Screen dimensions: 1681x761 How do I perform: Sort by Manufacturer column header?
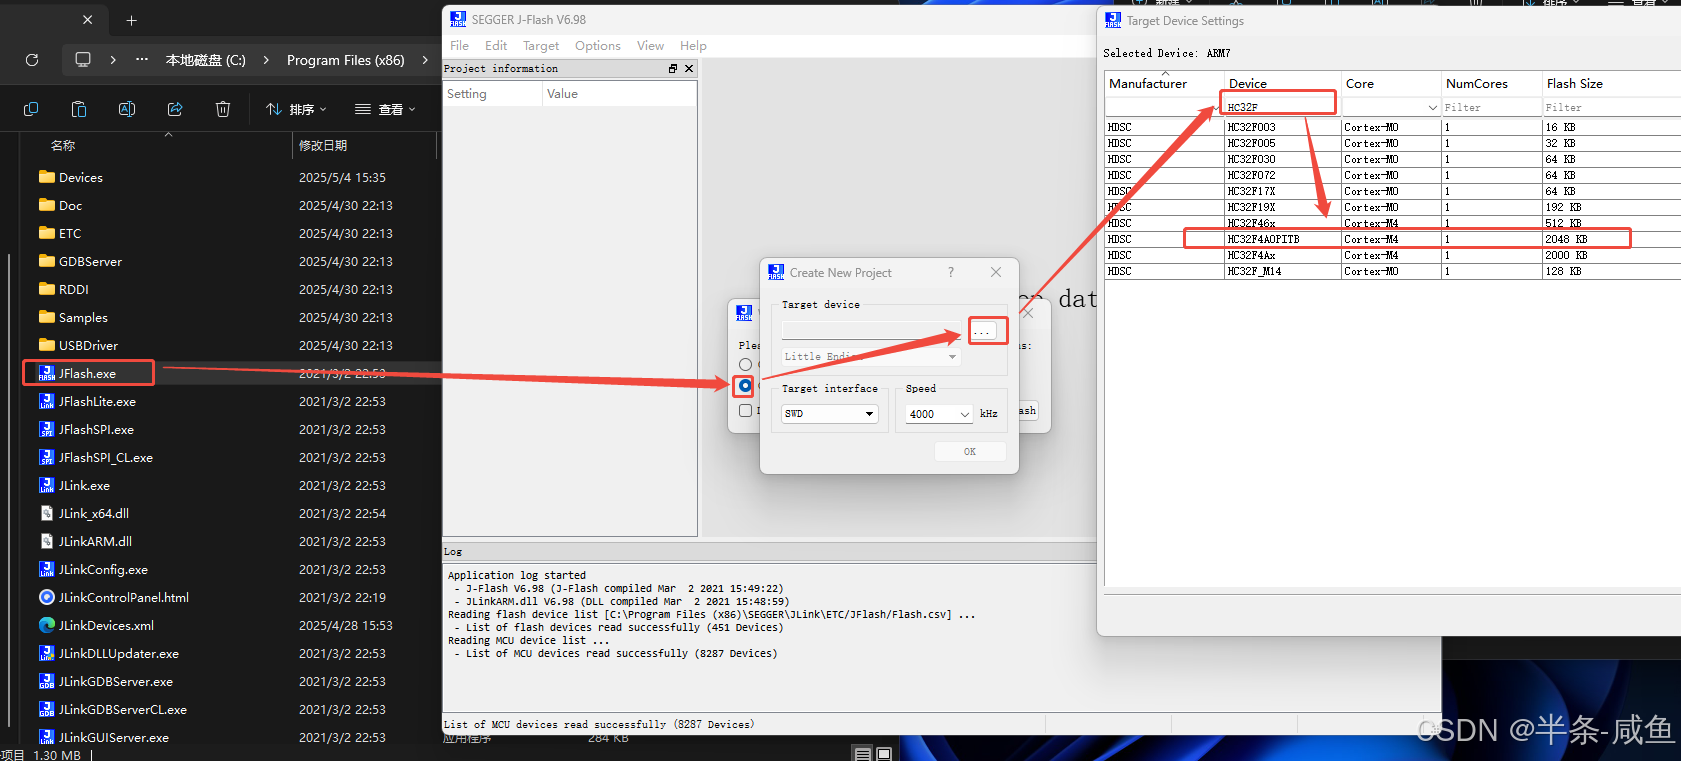[1164, 84]
